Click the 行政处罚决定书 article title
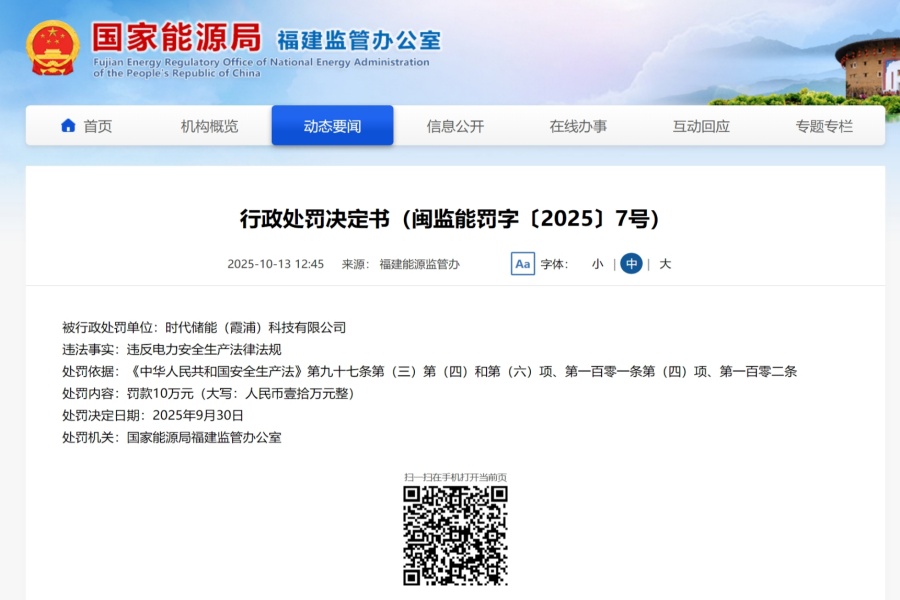Screen dimensions: 900x600 click(x=450, y=219)
